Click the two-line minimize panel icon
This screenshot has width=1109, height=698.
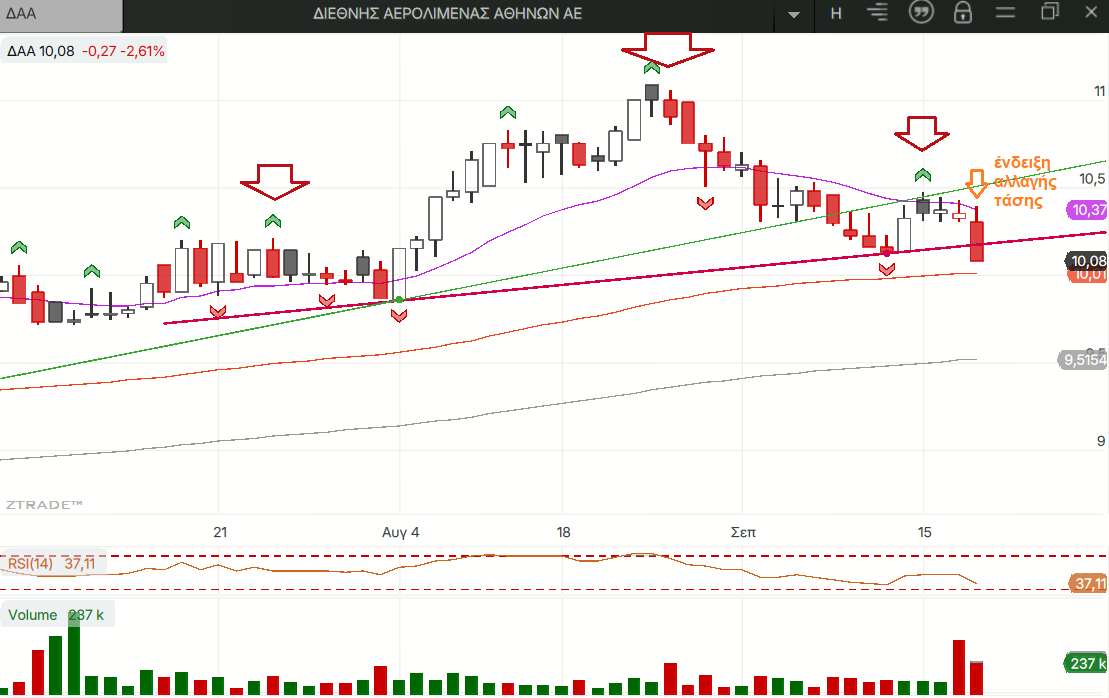pyautogui.click(x=1005, y=13)
